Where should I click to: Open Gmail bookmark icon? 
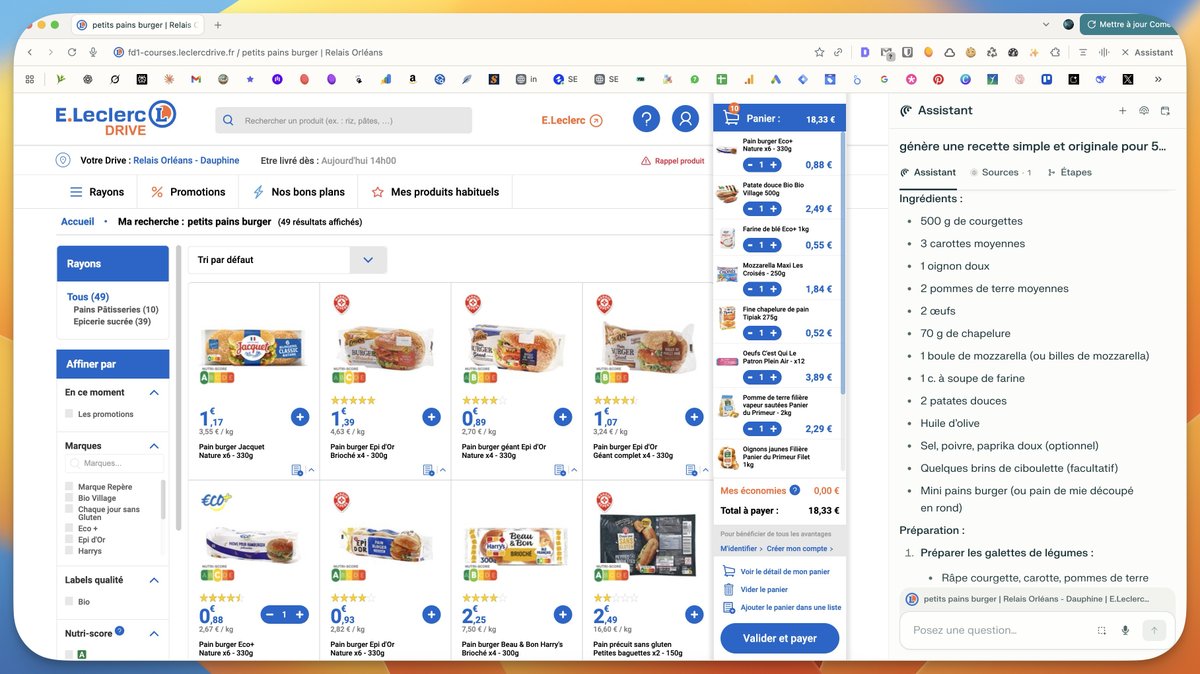196,79
